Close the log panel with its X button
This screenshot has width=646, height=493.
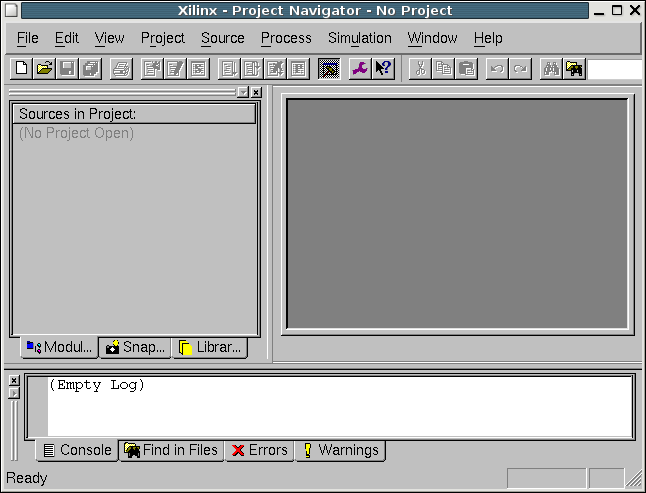(14, 380)
